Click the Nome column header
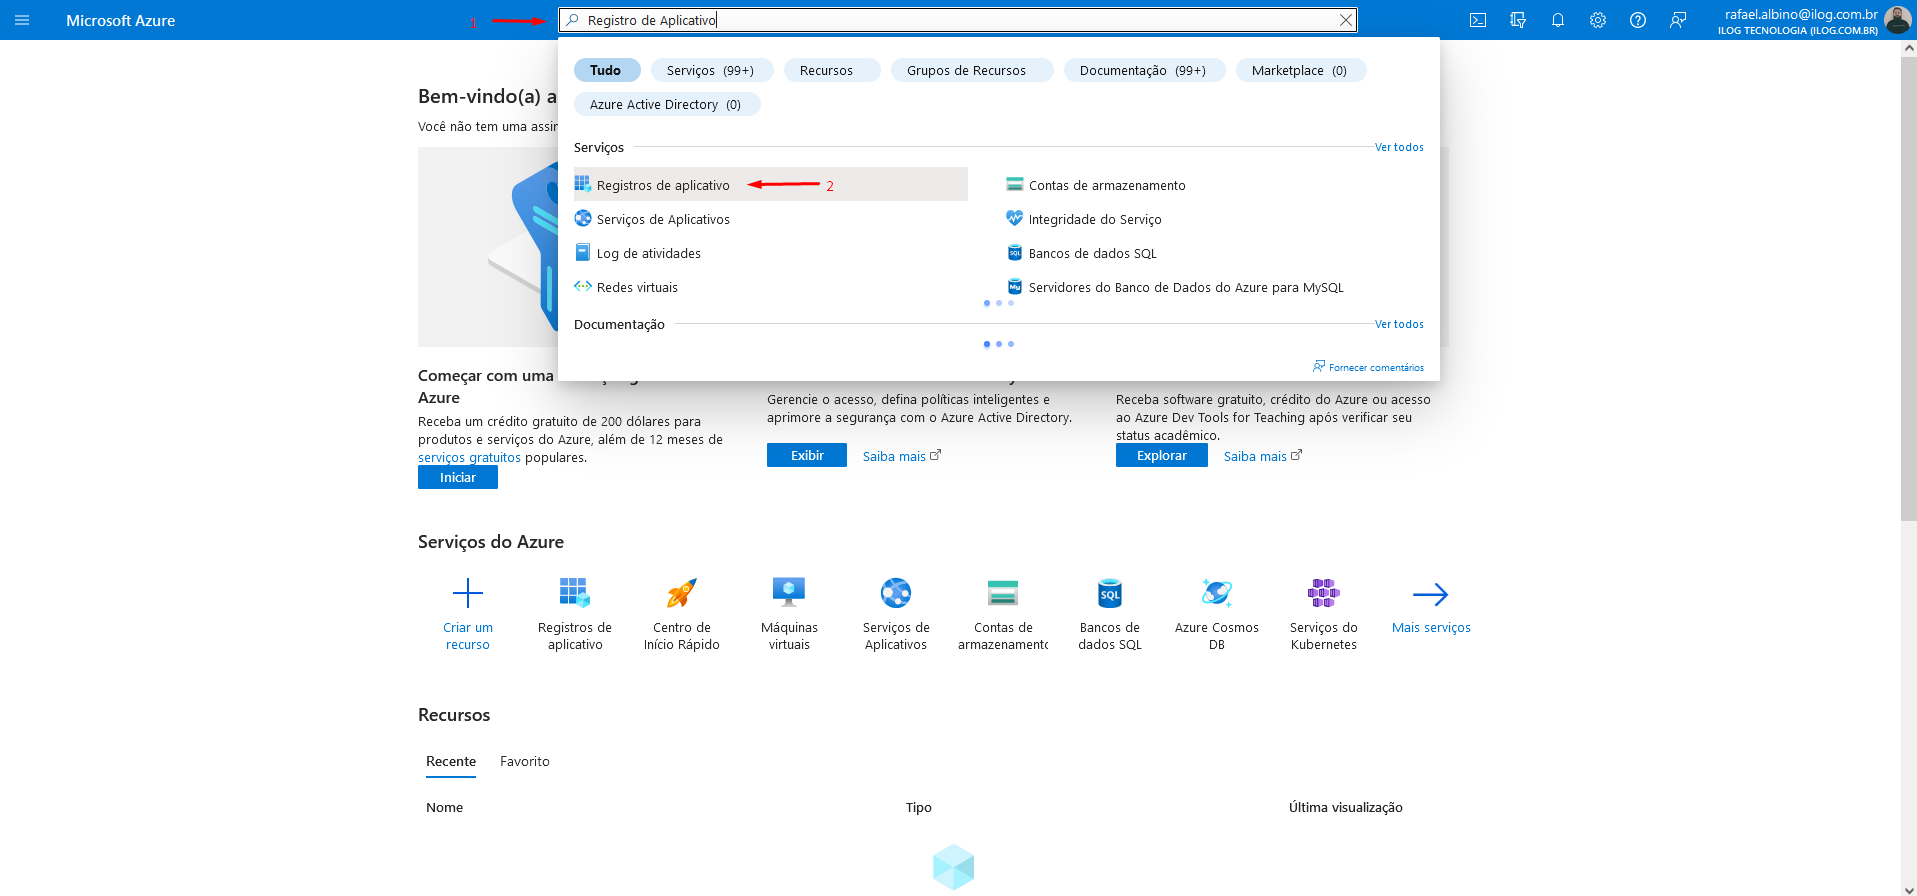Image resolution: width=1917 pixels, height=896 pixels. [x=445, y=807]
